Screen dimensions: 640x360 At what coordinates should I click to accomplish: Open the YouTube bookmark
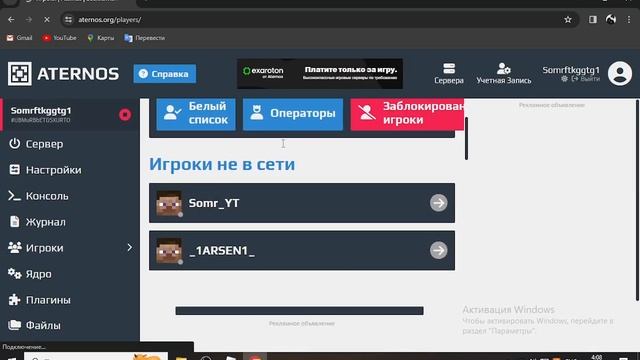pos(60,38)
